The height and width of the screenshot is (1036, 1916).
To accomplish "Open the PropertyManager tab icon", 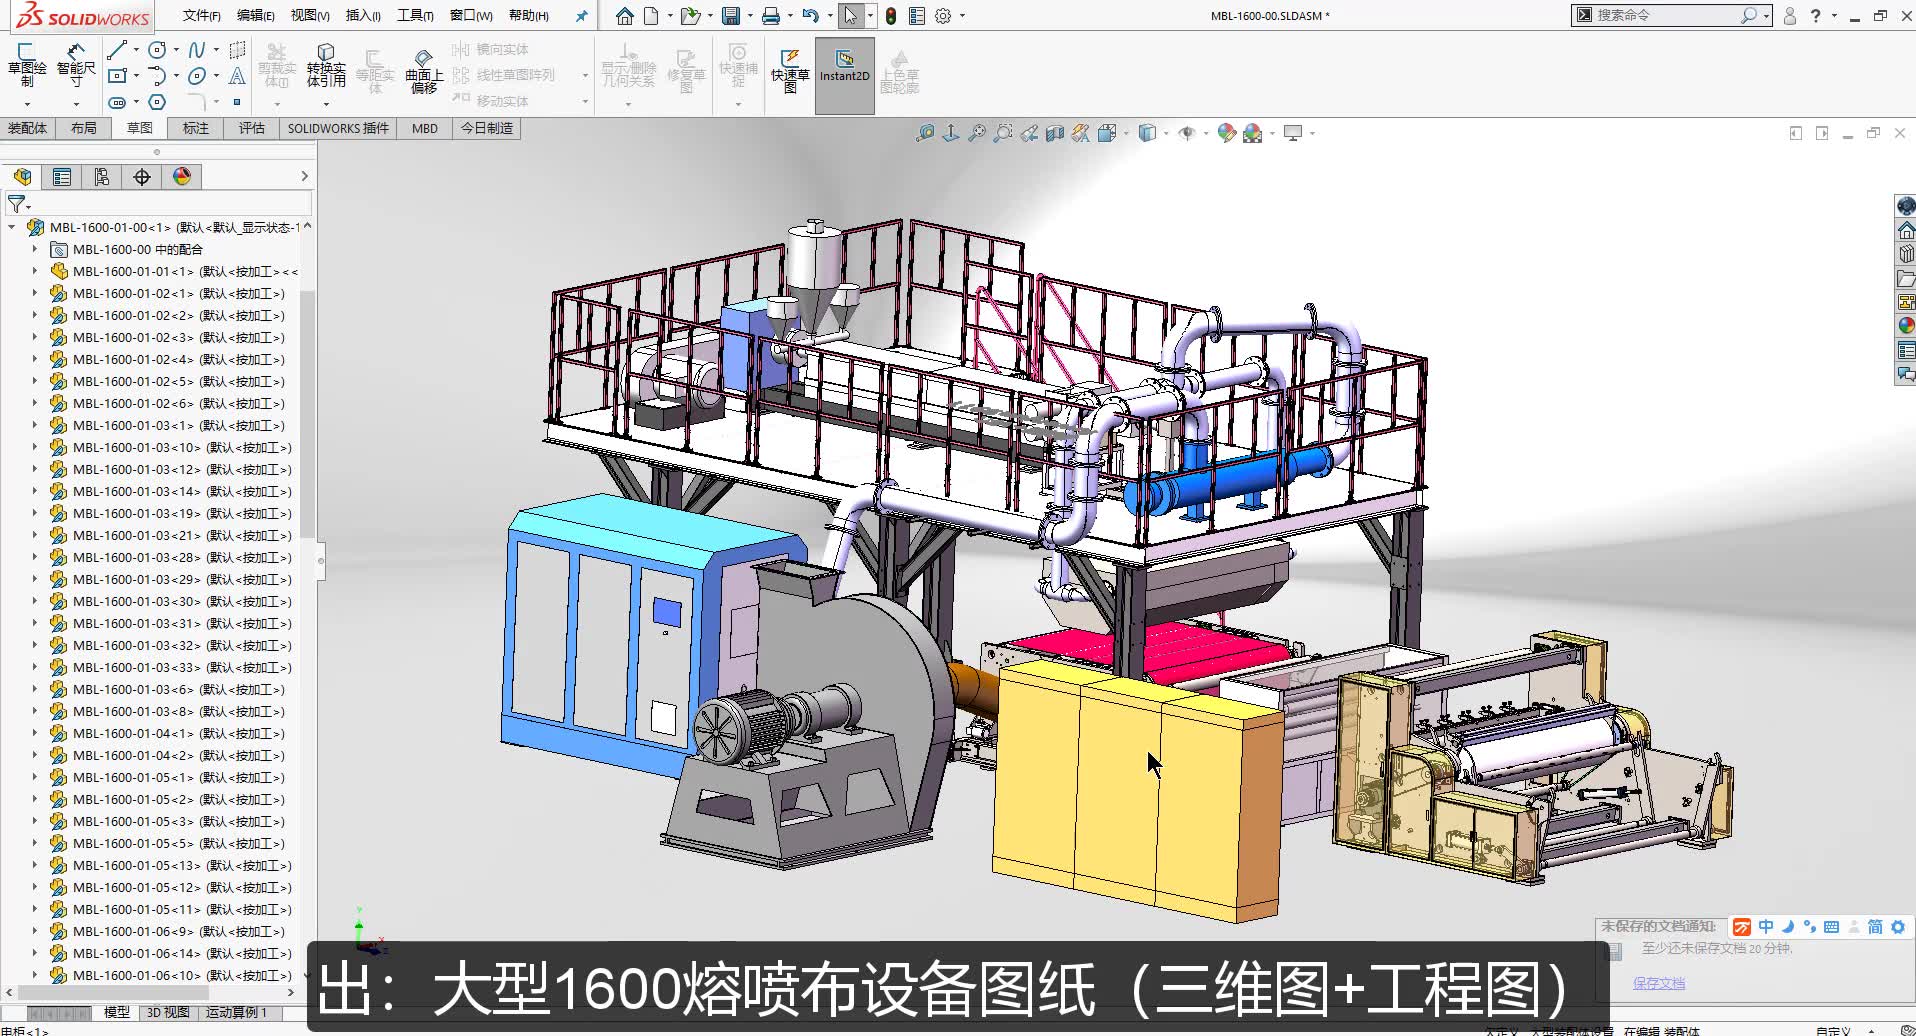I will click(x=62, y=177).
